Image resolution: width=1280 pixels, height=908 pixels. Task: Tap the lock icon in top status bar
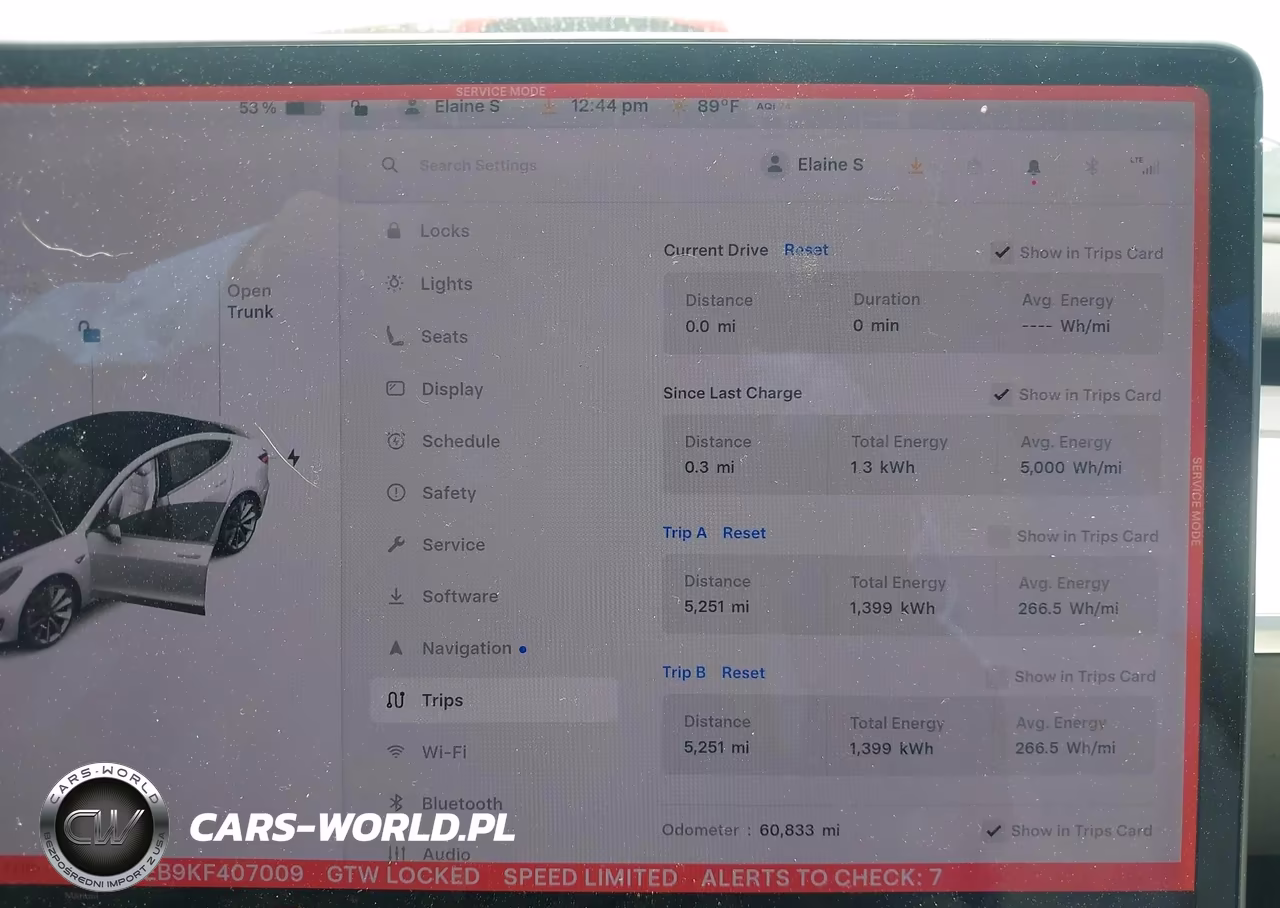[x=358, y=108]
